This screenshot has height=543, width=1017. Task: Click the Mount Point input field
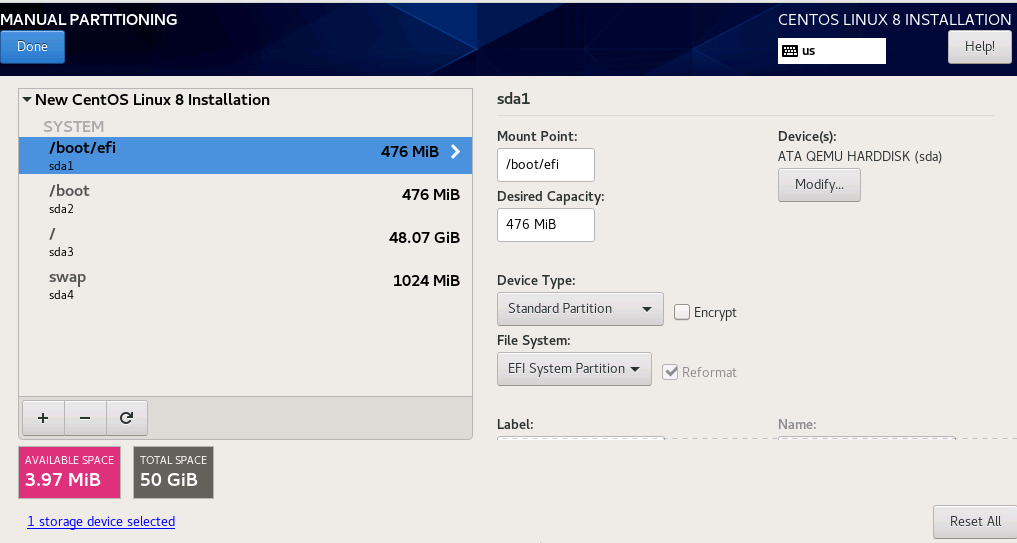pyautogui.click(x=545, y=165)
